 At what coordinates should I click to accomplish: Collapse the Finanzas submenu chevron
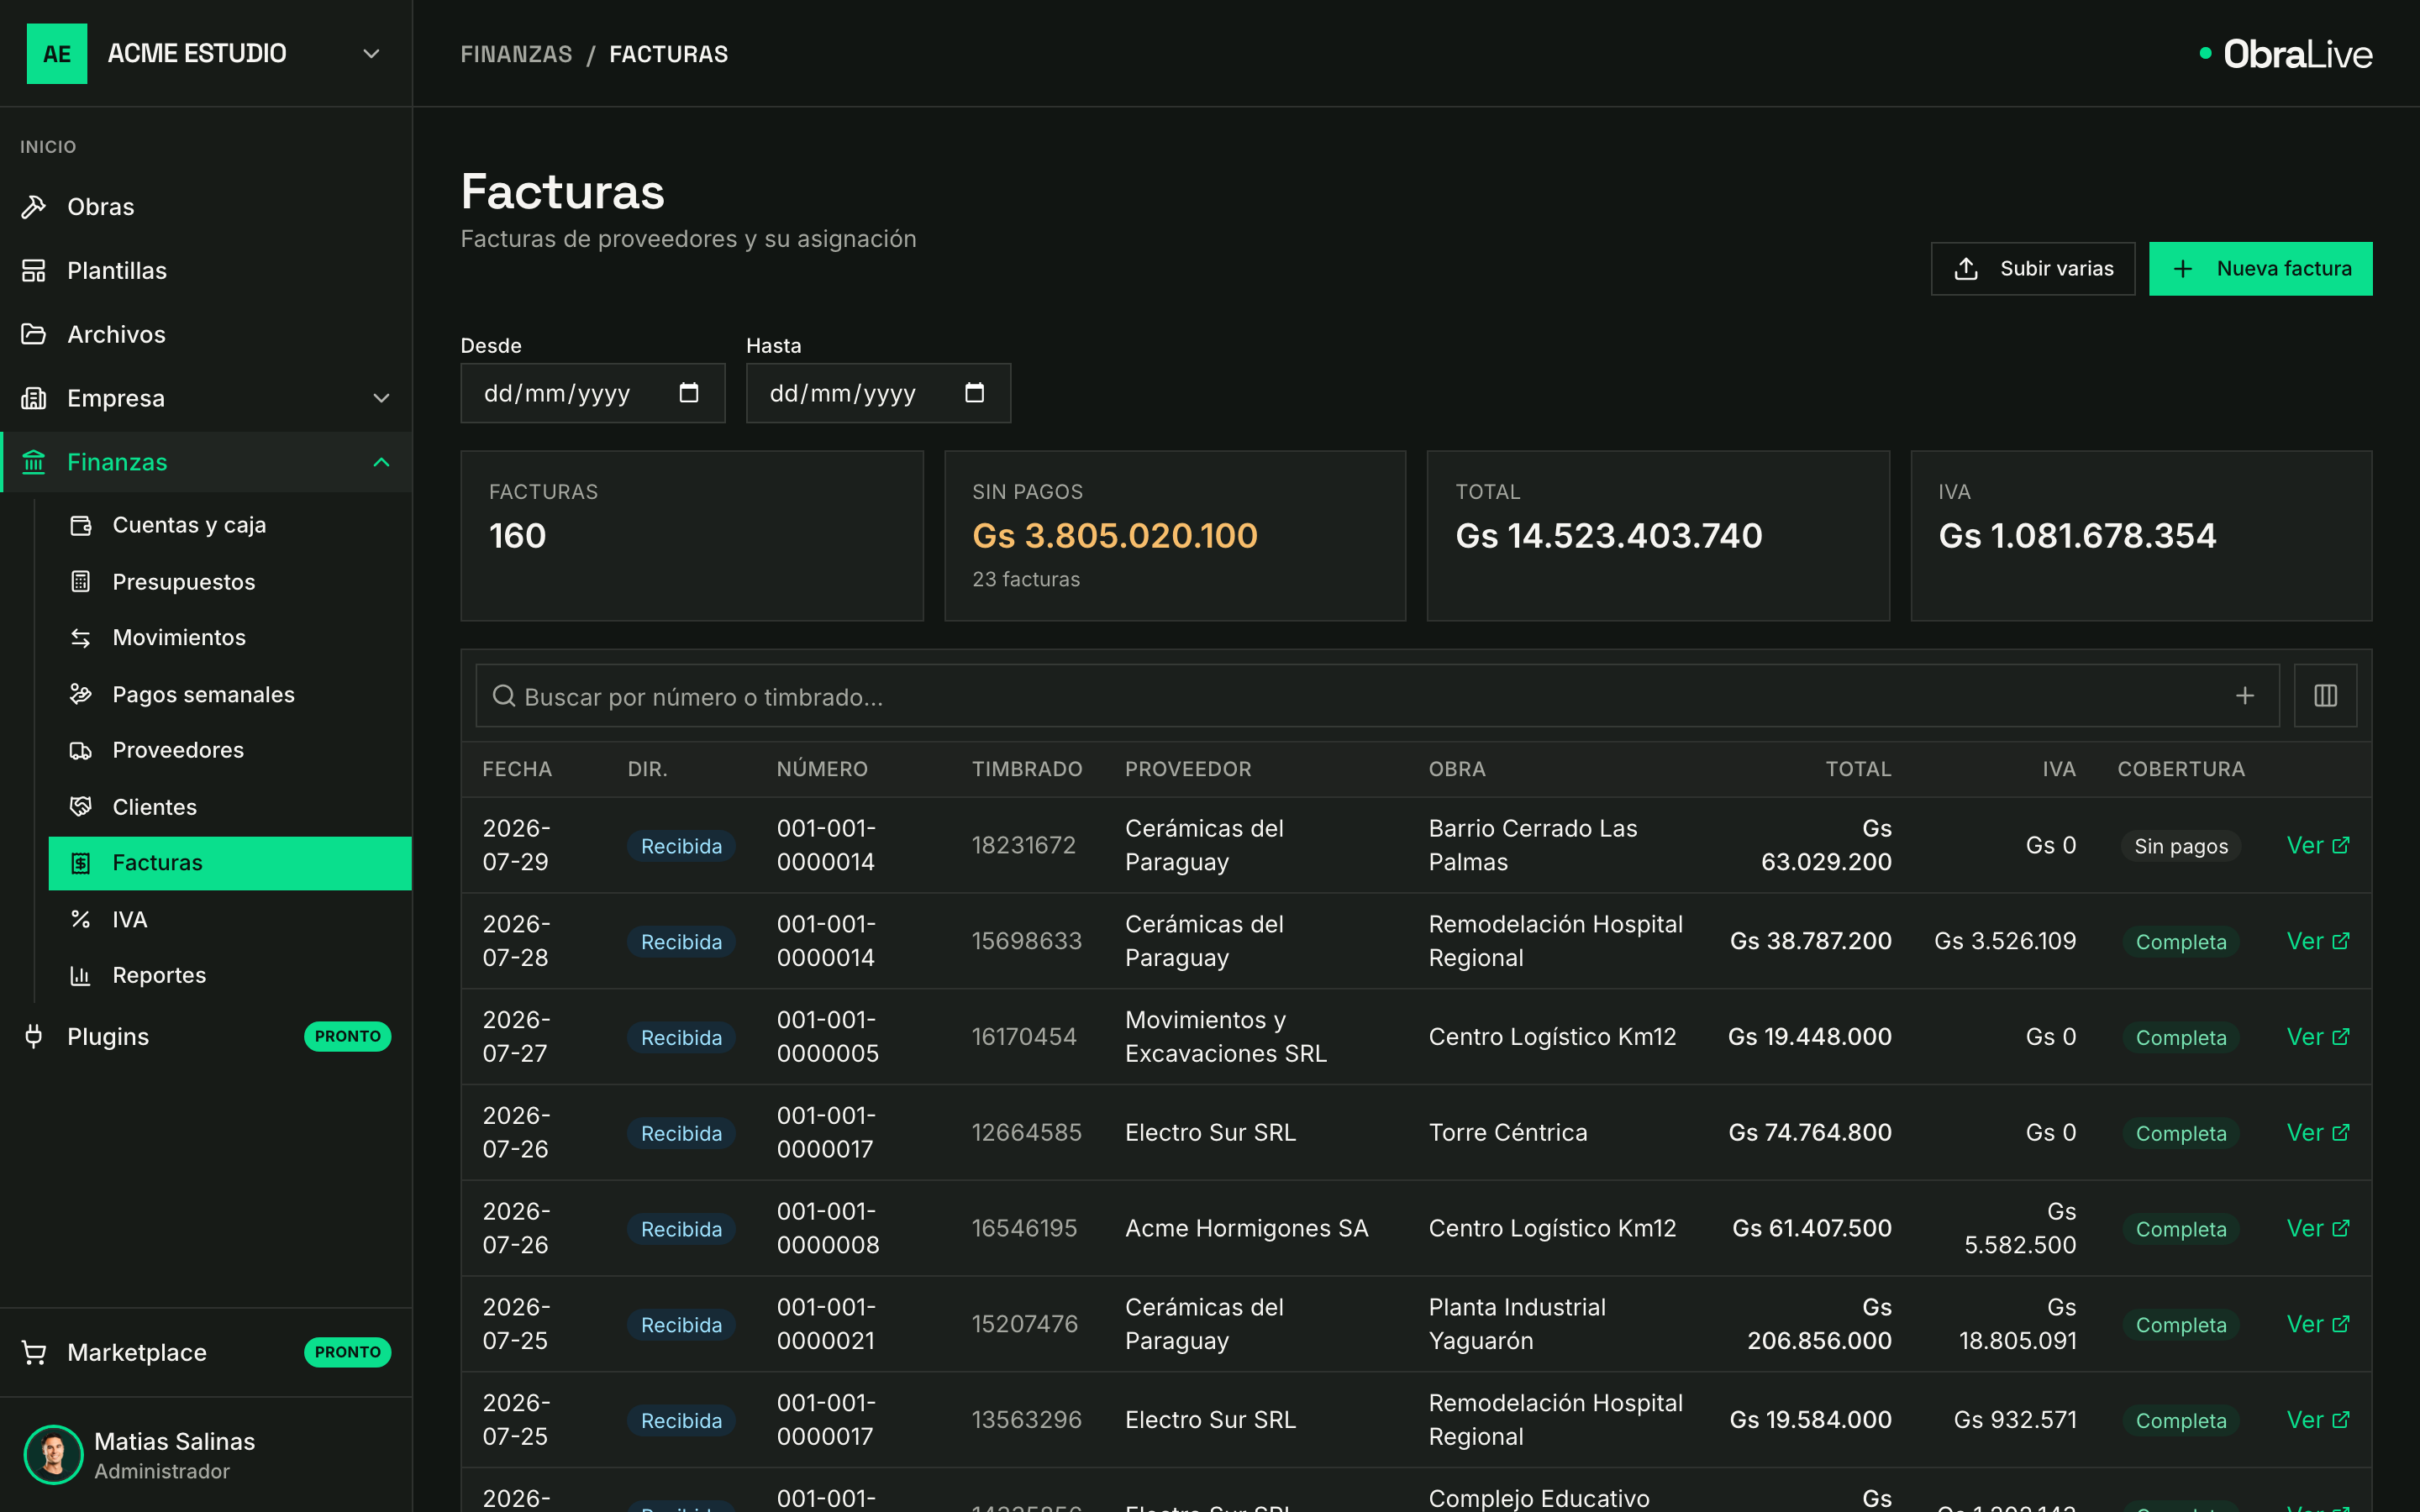pyautogui.click(x=381, y=462)
